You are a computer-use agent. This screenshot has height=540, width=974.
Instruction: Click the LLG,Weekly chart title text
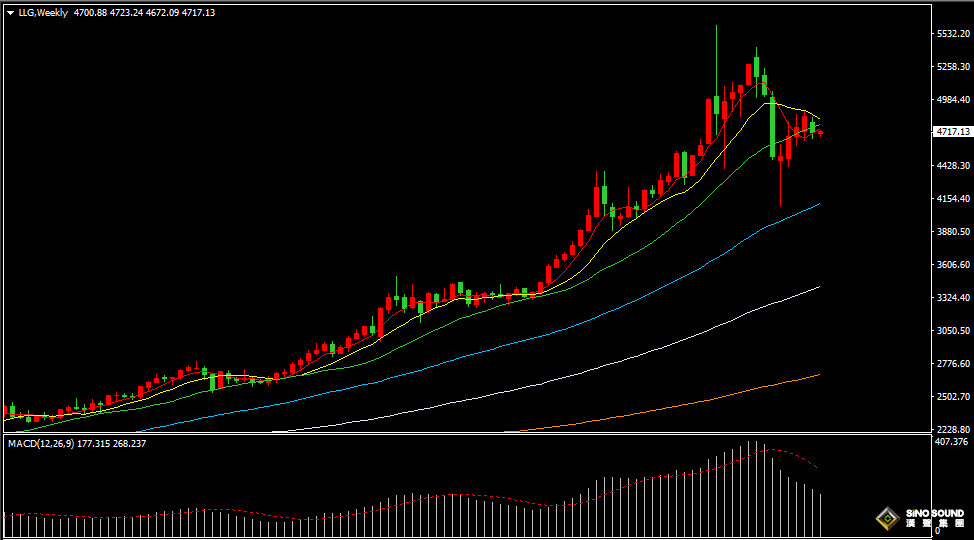pos(43,13)
